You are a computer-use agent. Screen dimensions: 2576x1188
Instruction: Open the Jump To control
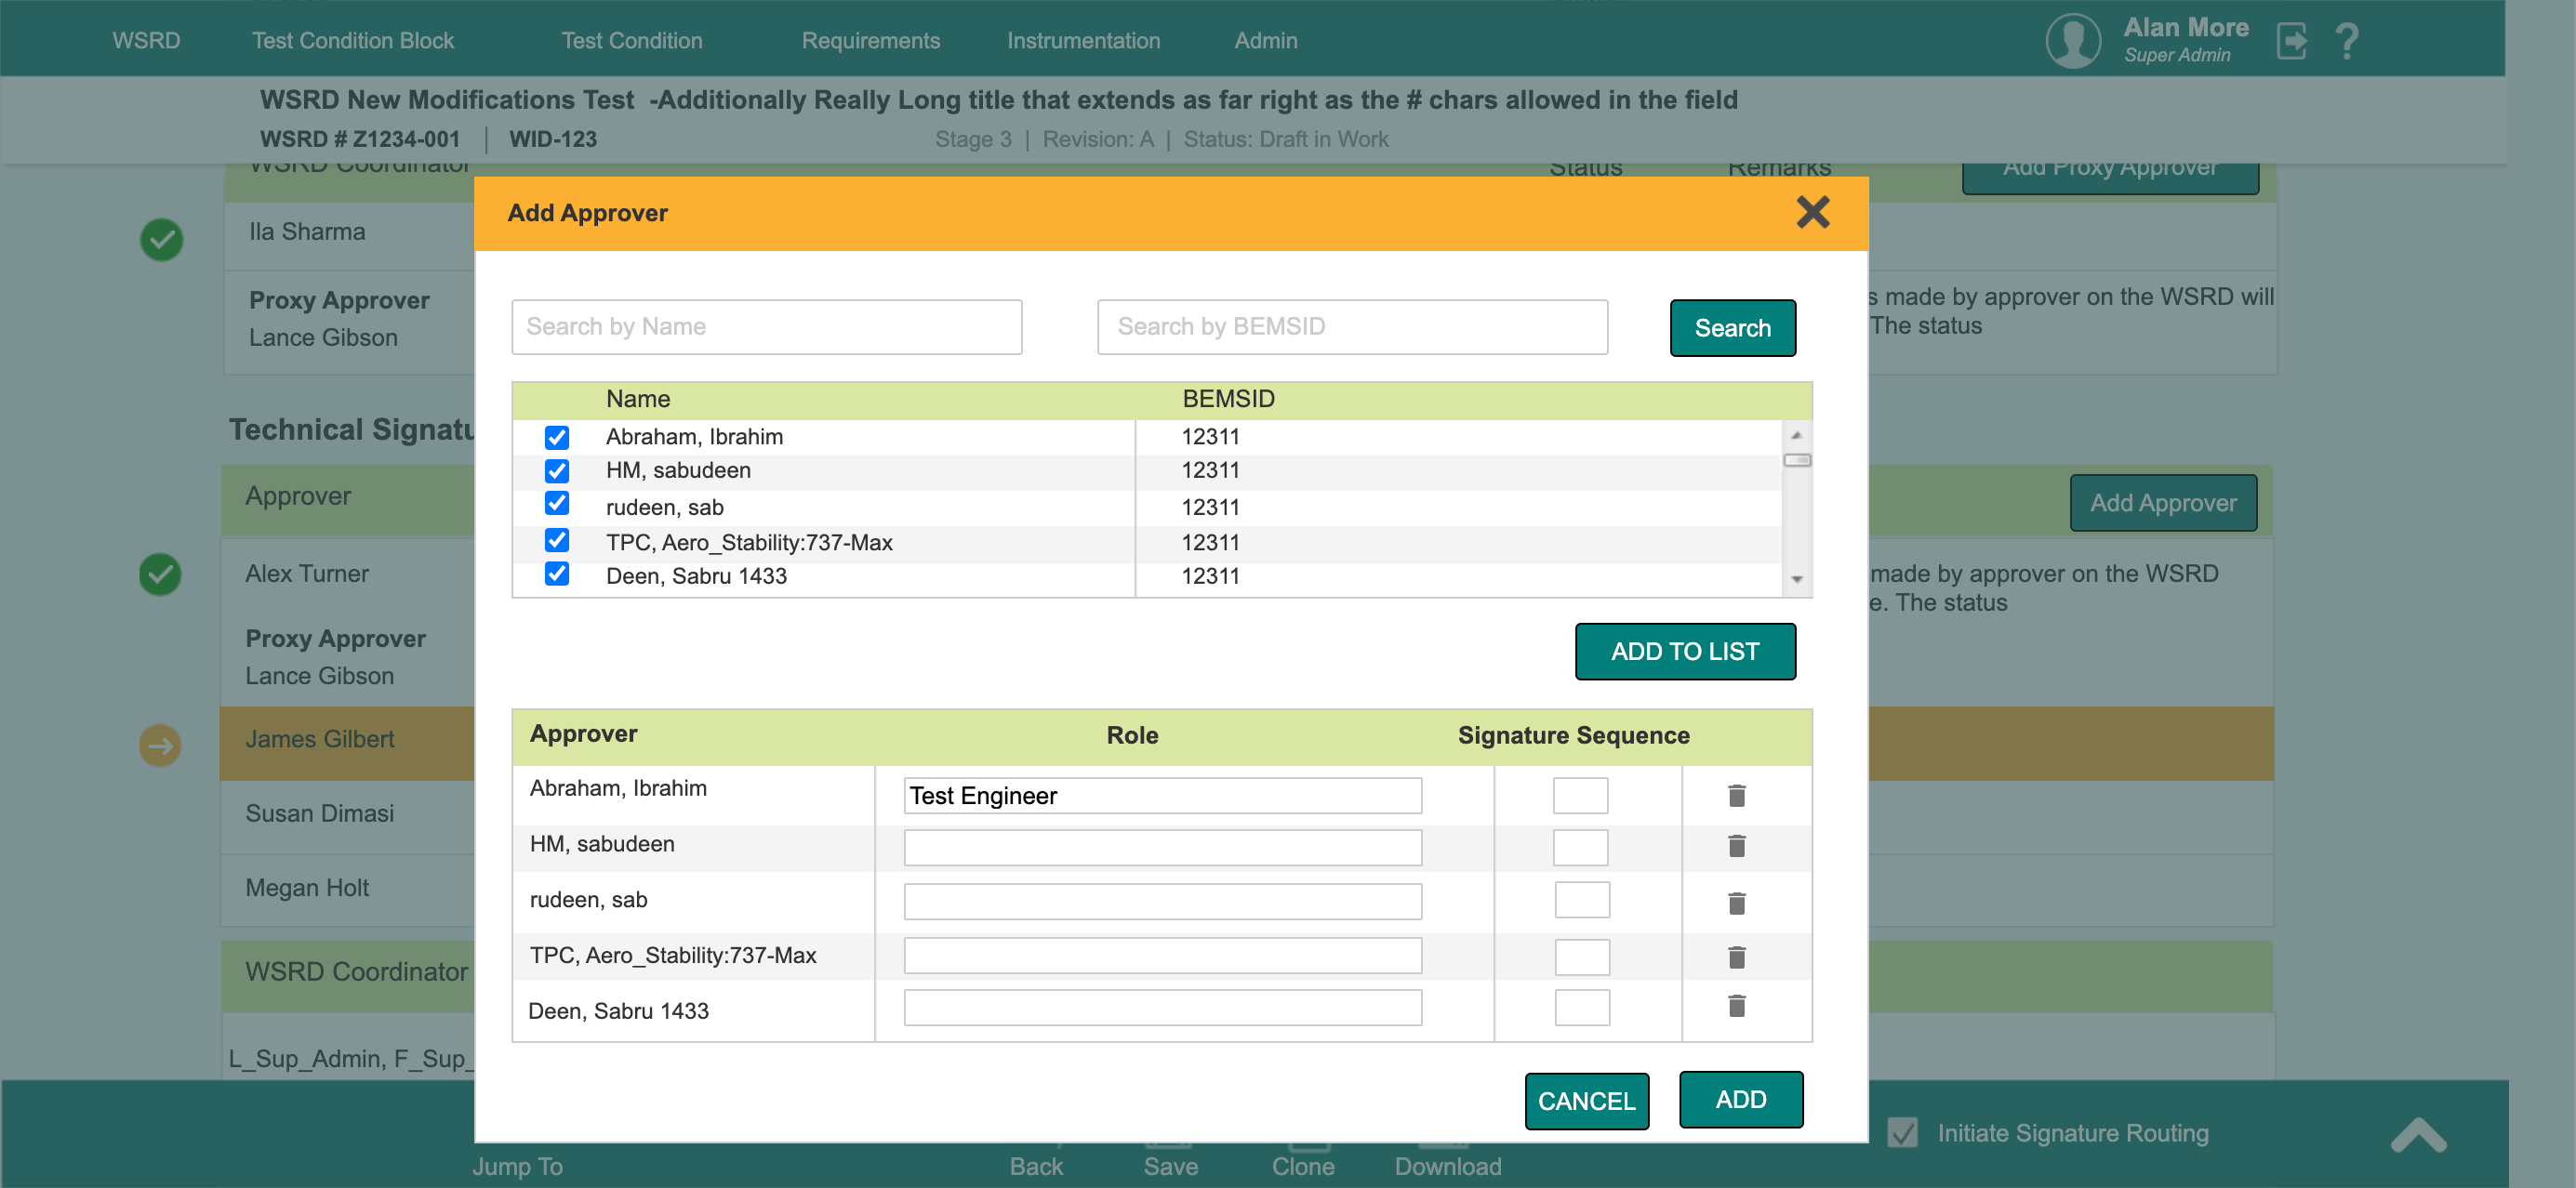(517, 1165)
